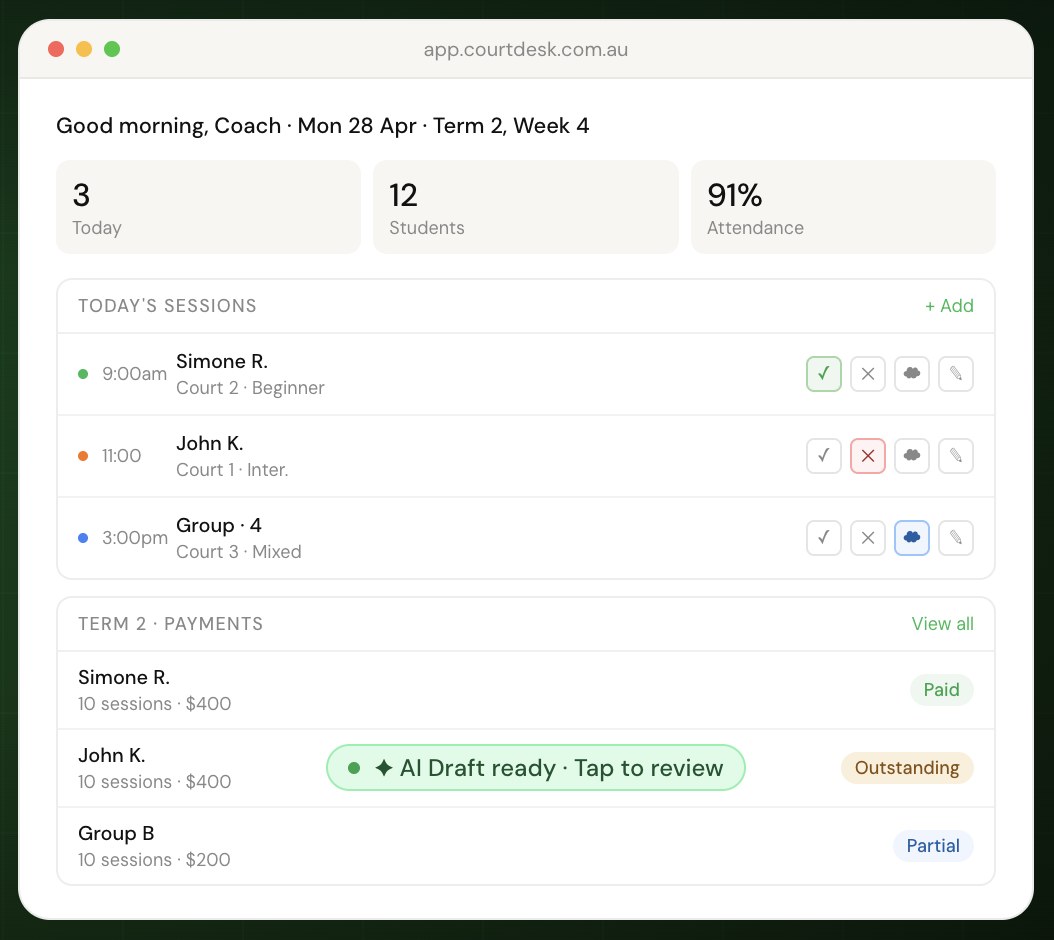The image size is (1054, 940).
Task: Mark Group 4 session as absent
Action: 868,538
